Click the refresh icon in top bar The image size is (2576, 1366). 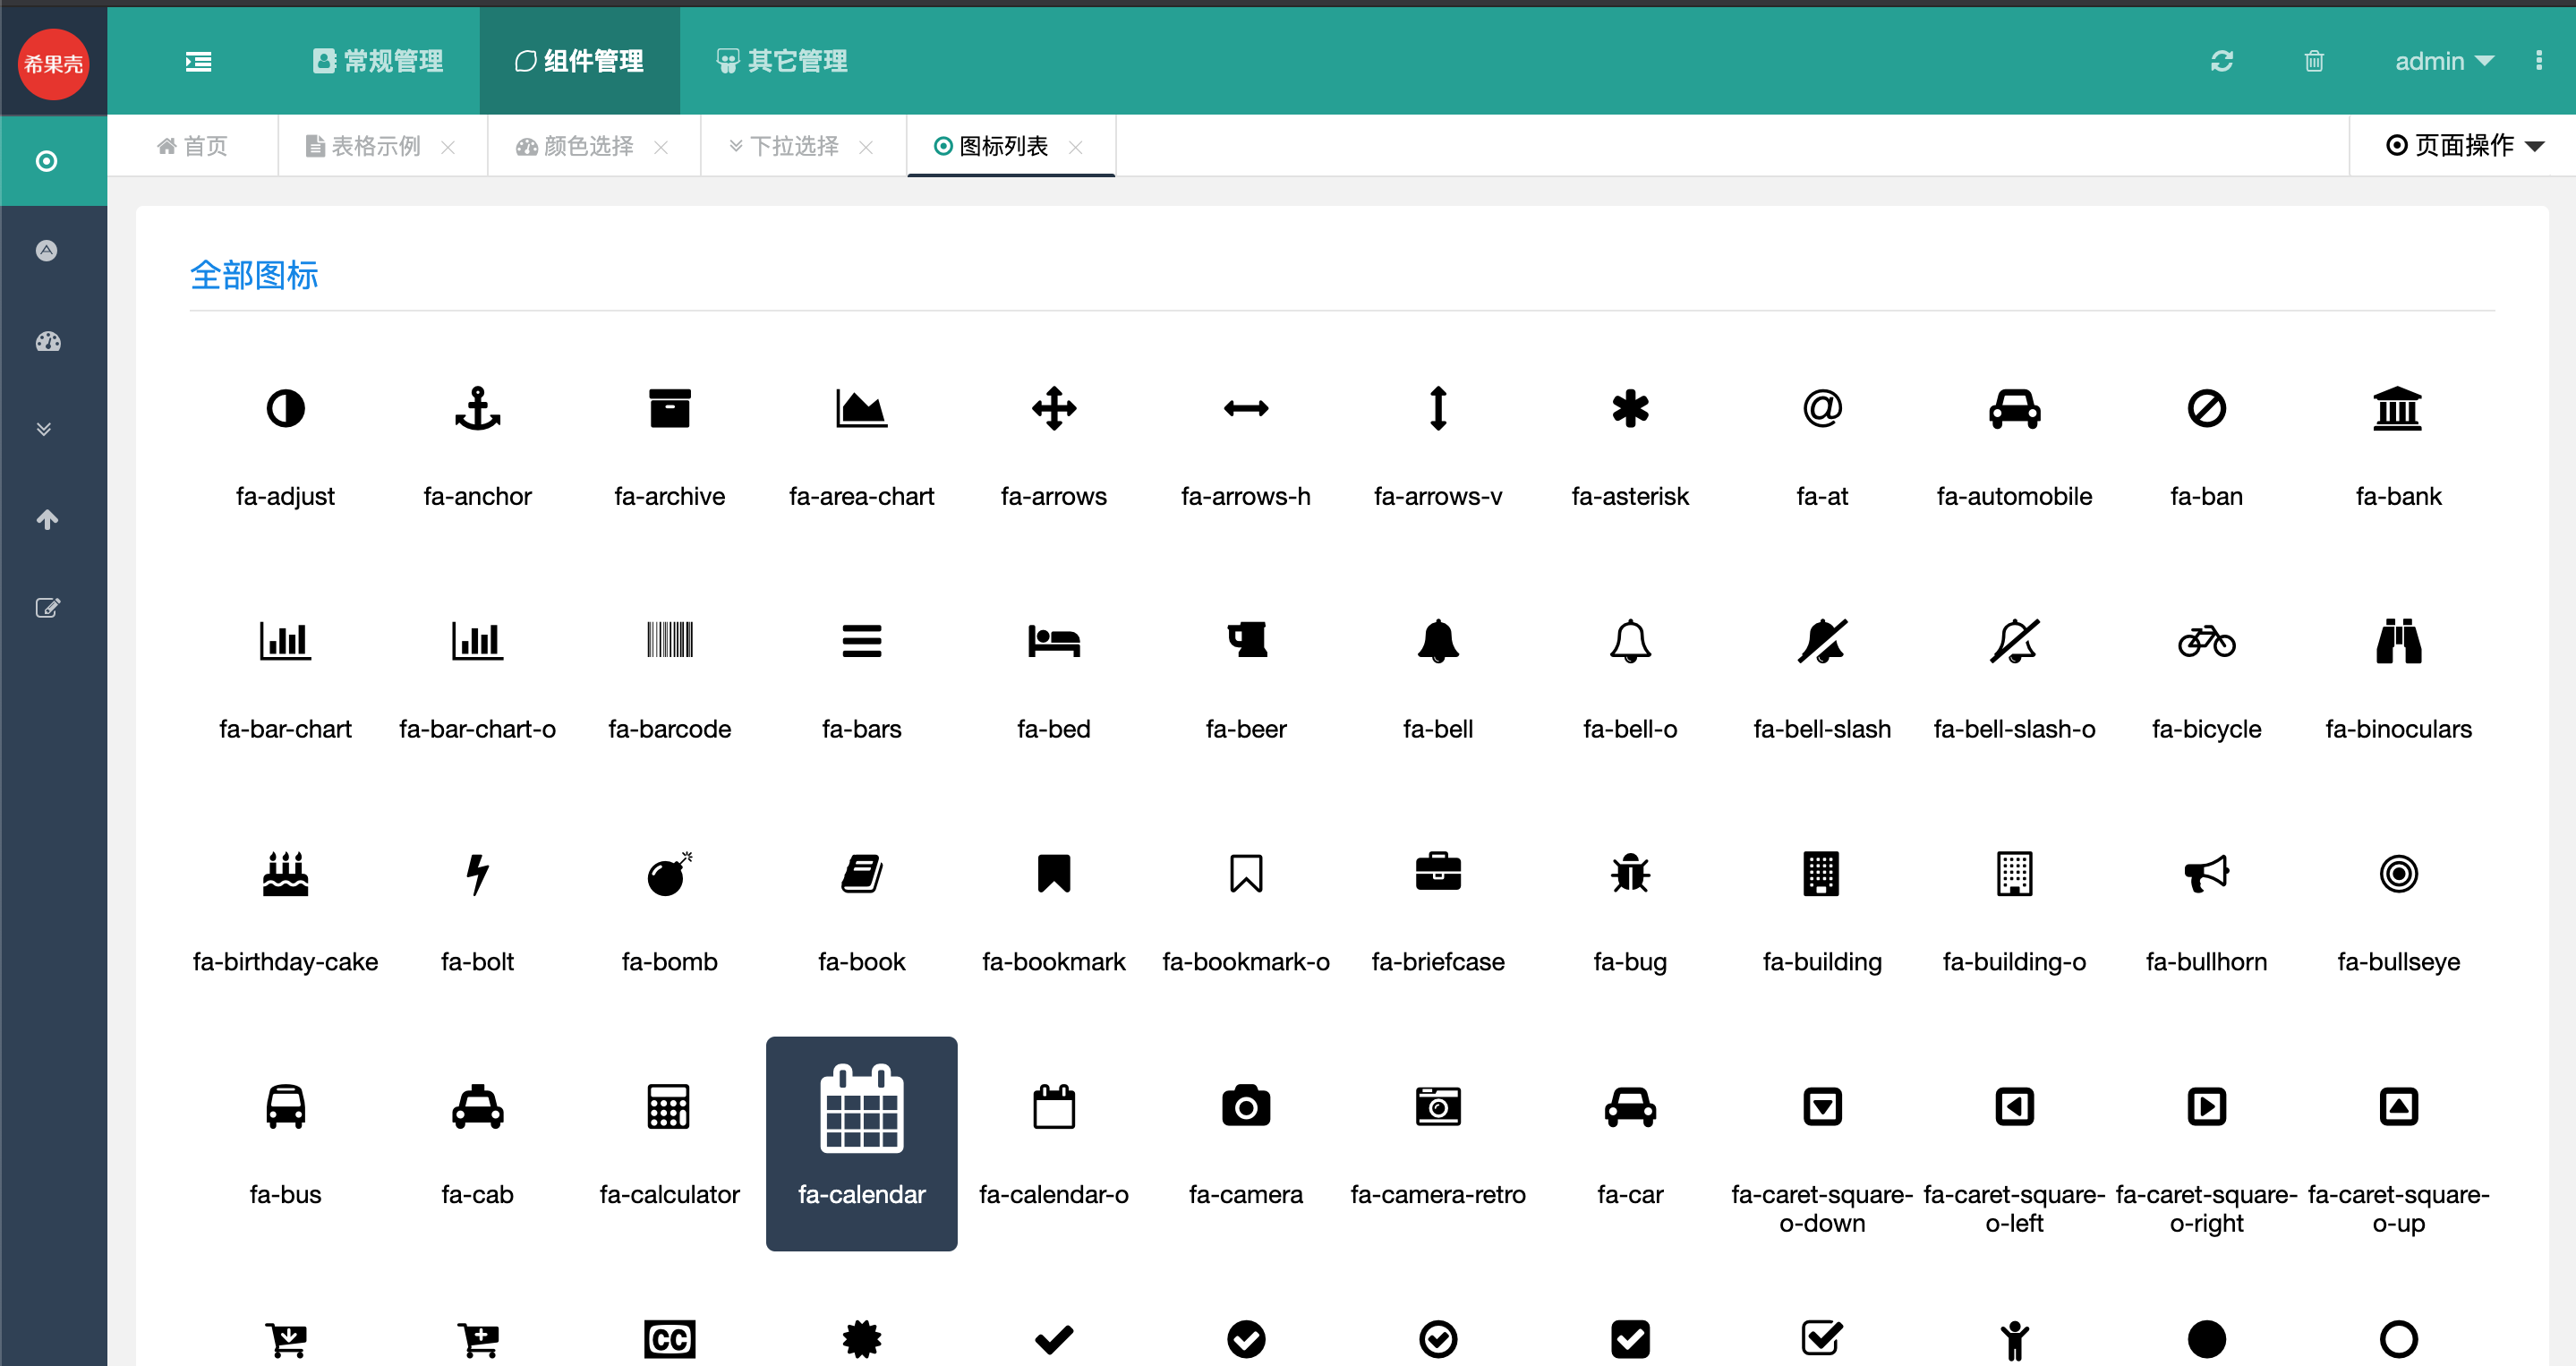[2221, 61]
